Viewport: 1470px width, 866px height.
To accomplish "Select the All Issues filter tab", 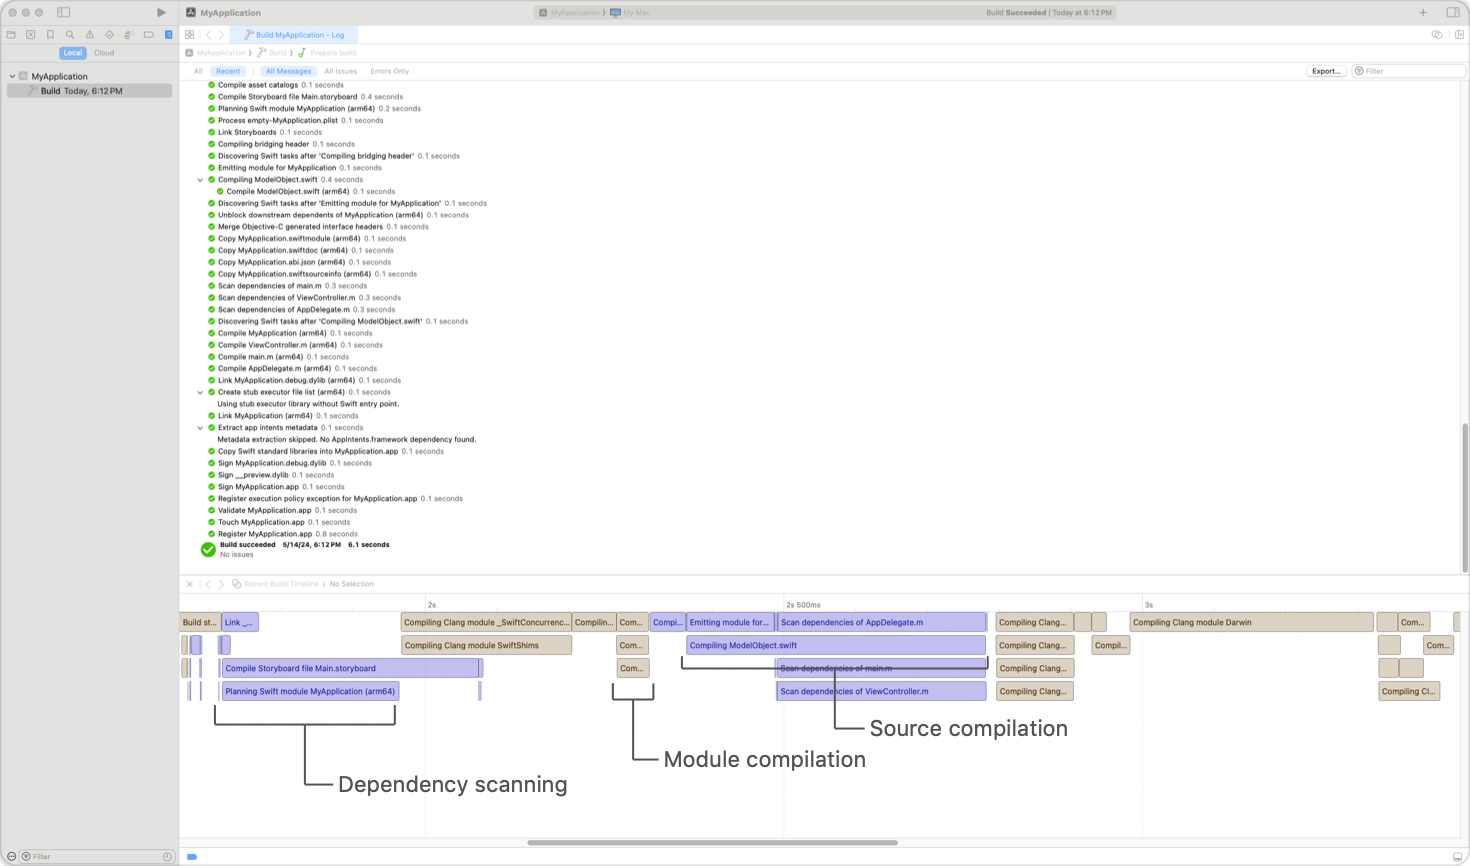I will point(340,71).
